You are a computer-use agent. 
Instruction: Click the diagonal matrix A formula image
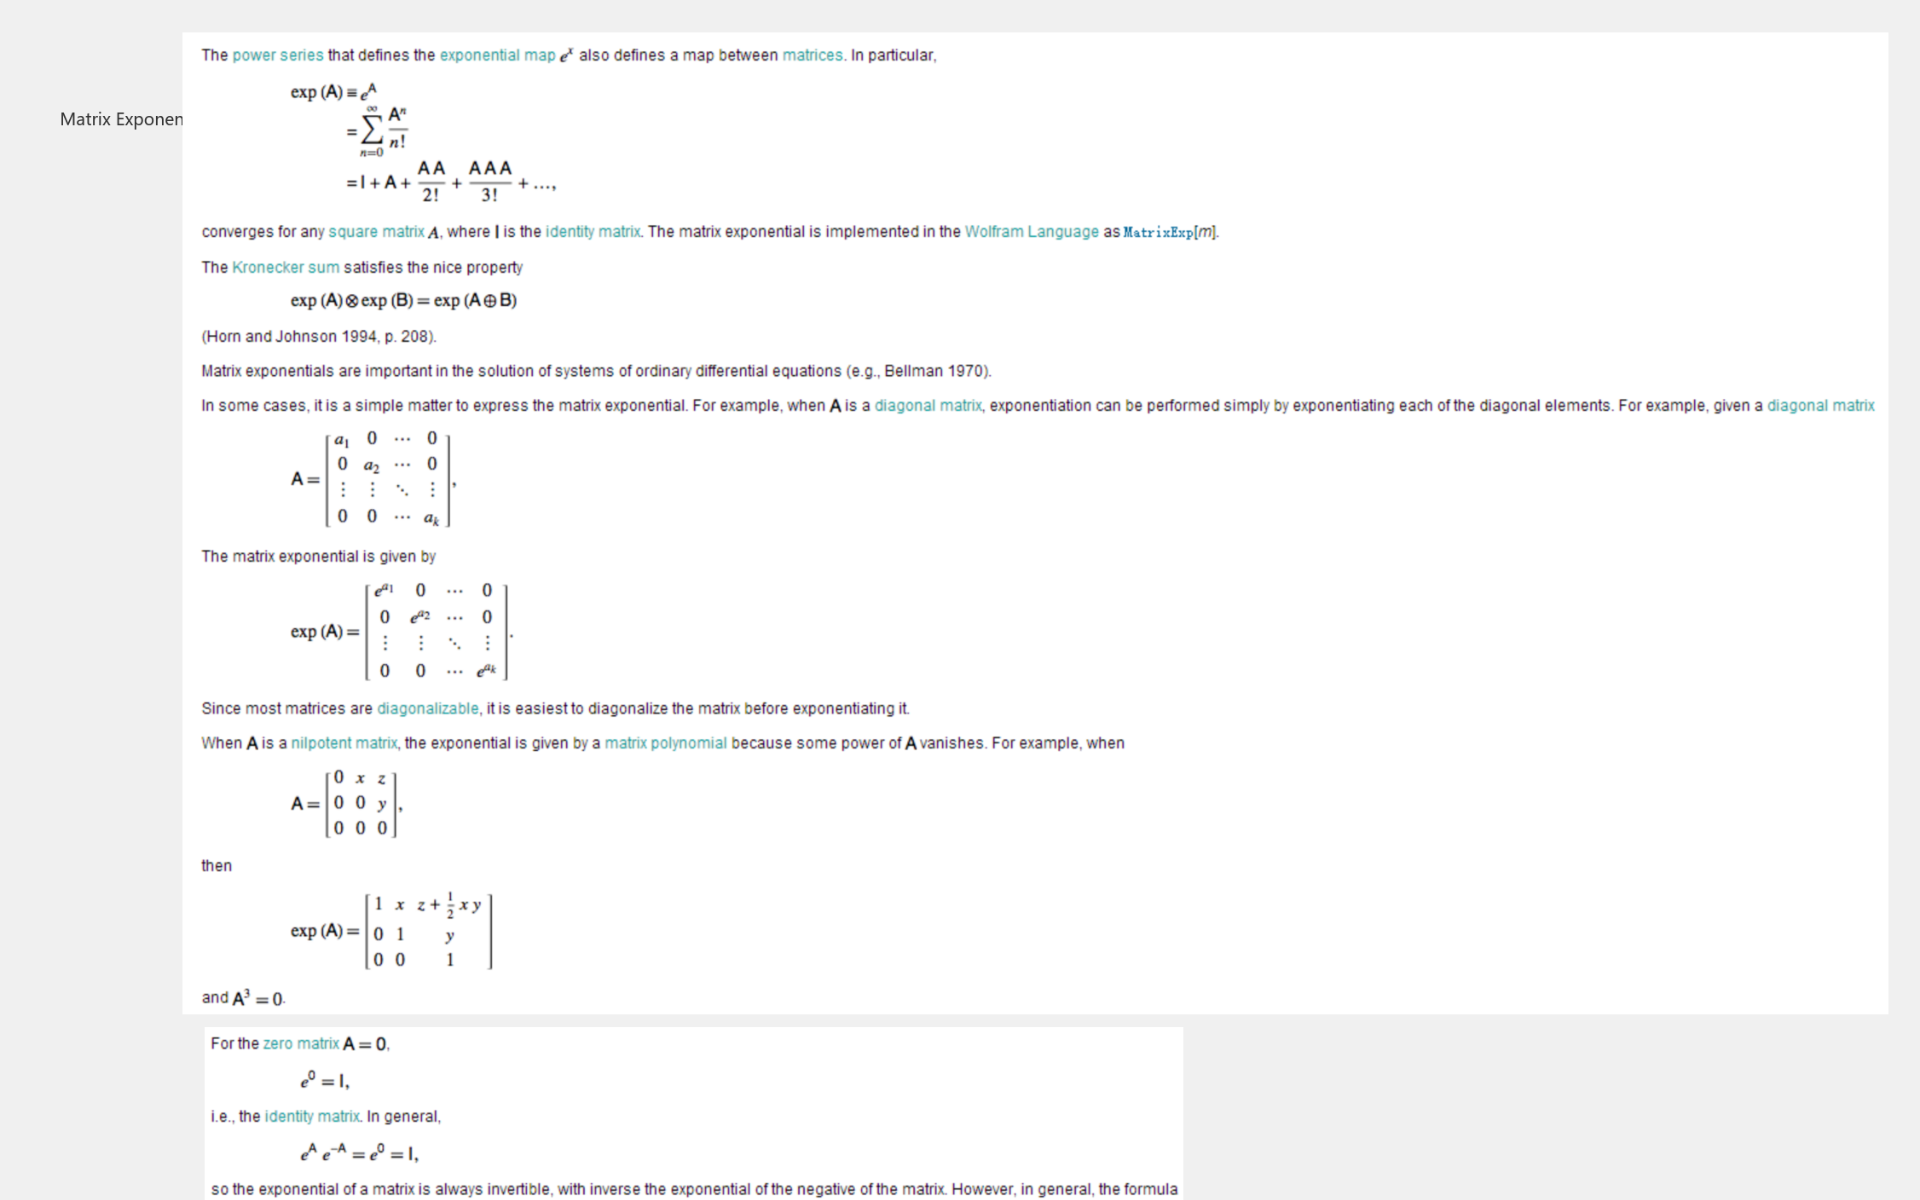tap(372, 479)
